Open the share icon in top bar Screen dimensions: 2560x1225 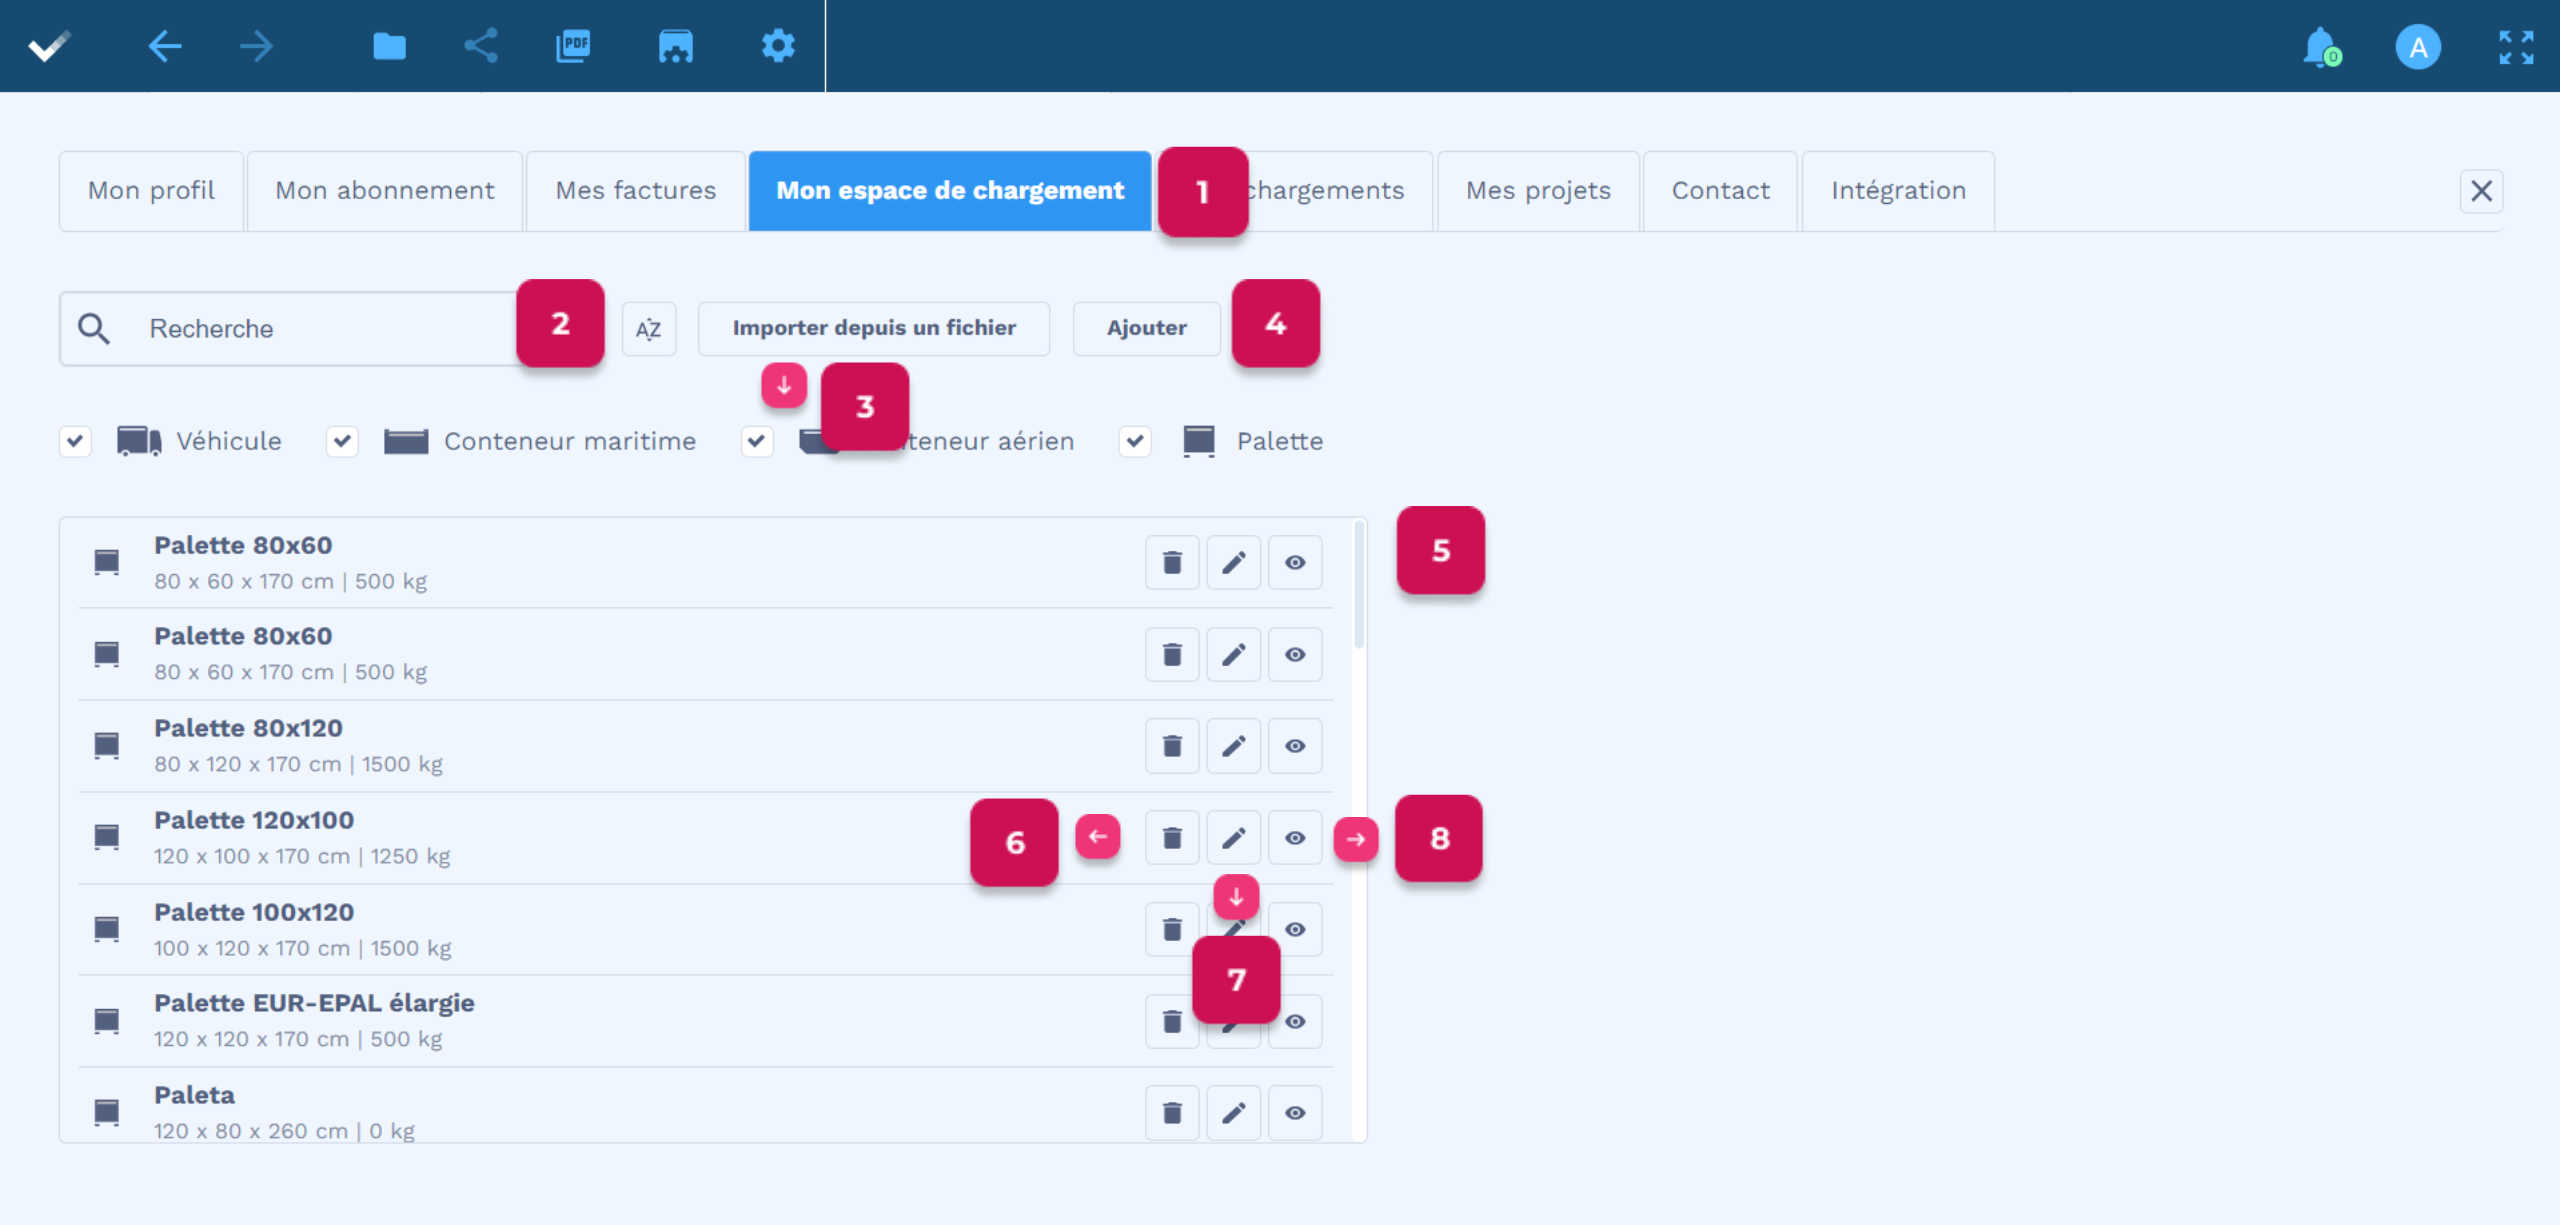[481, 46]
